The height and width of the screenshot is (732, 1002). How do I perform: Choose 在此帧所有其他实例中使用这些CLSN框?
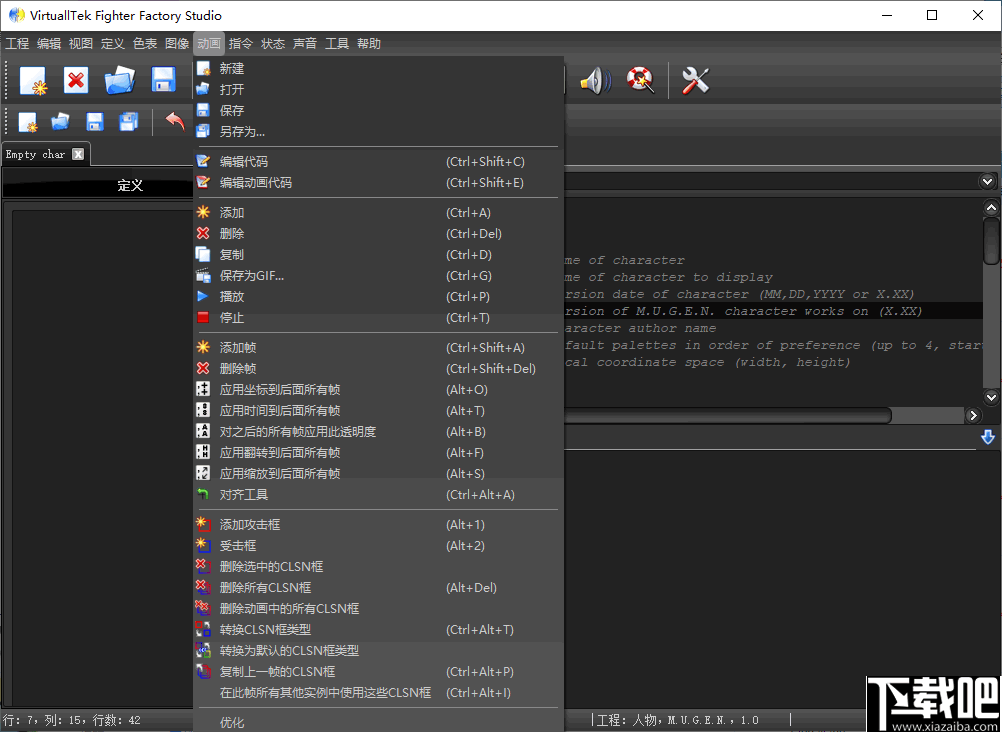(x=378, y=693)
